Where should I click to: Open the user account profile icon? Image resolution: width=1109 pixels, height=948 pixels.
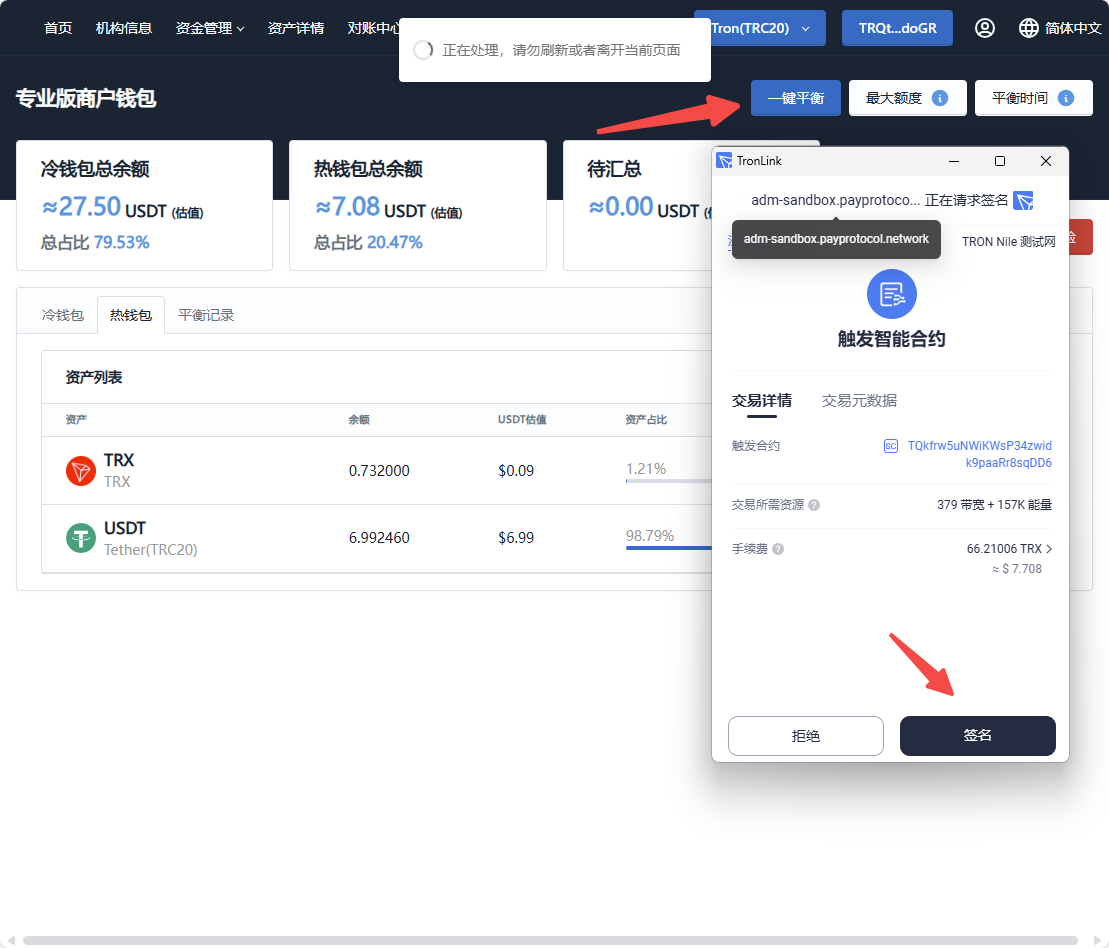click(x=985, y=28)
